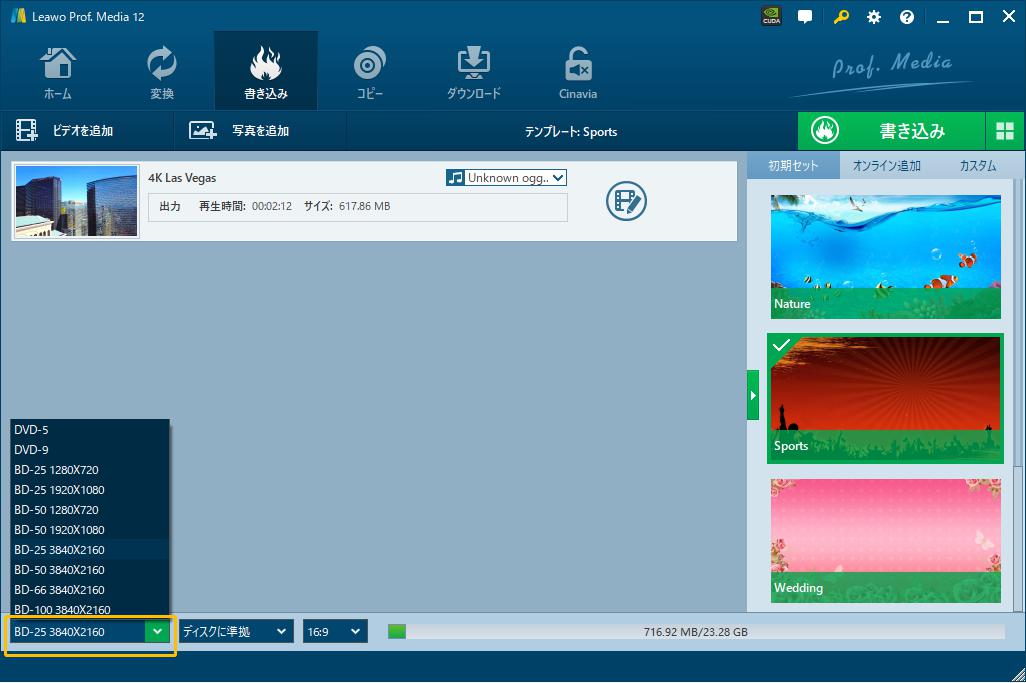This screenshot has height=683, width=1026.
Task: Select BD-25 1920X1080 disc option
Action: [x=90, y=490]
